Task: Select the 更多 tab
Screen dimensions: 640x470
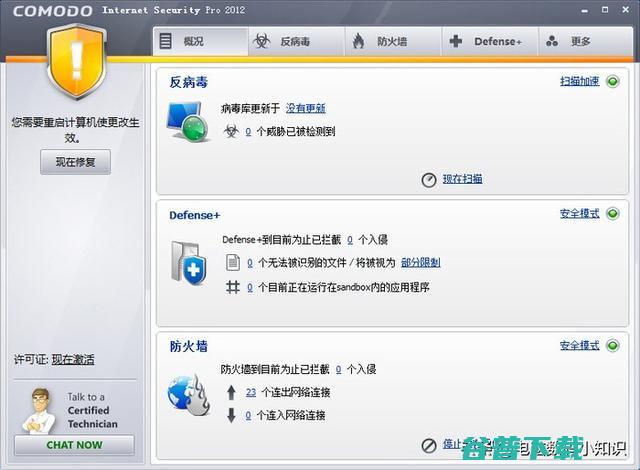Action: pos(570,42)
